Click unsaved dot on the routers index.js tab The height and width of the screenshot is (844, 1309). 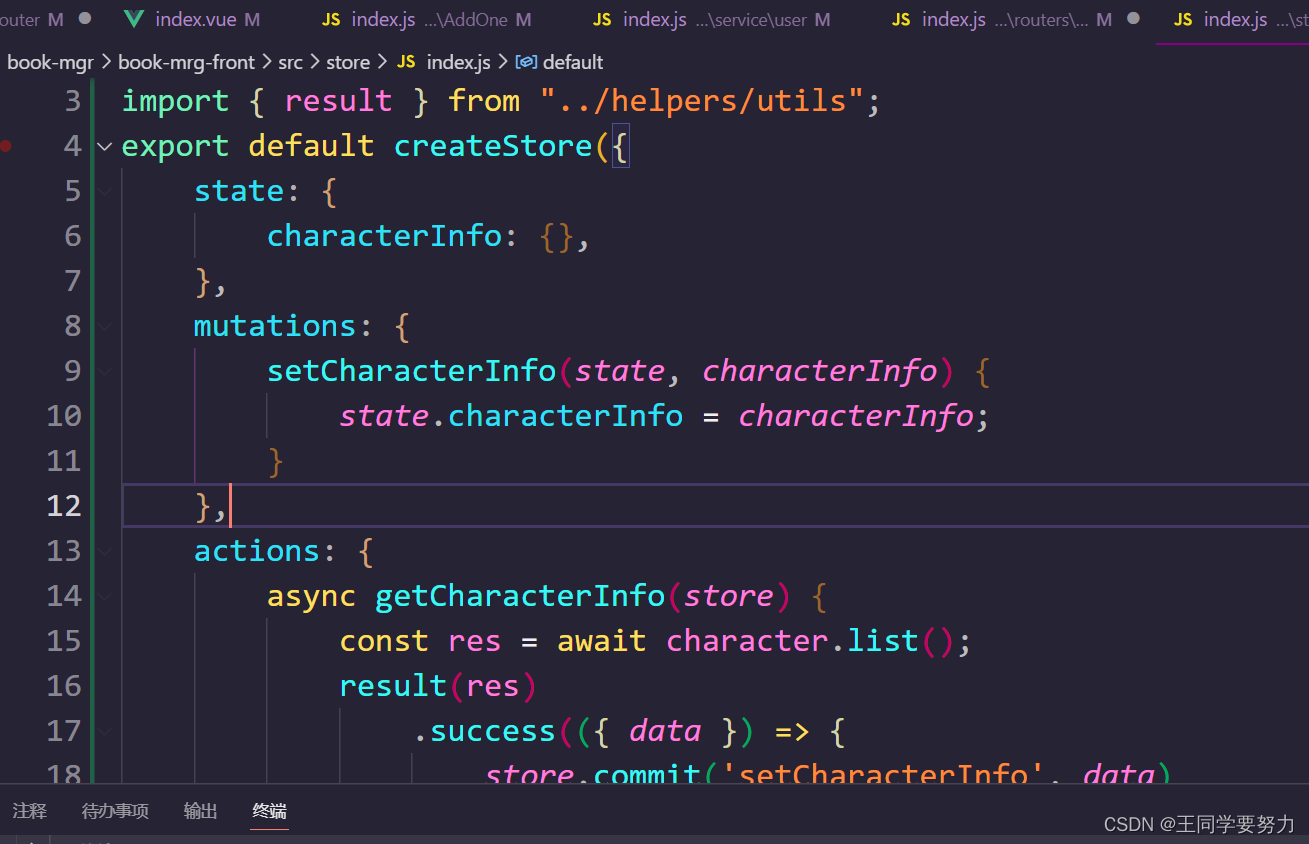1133,19
